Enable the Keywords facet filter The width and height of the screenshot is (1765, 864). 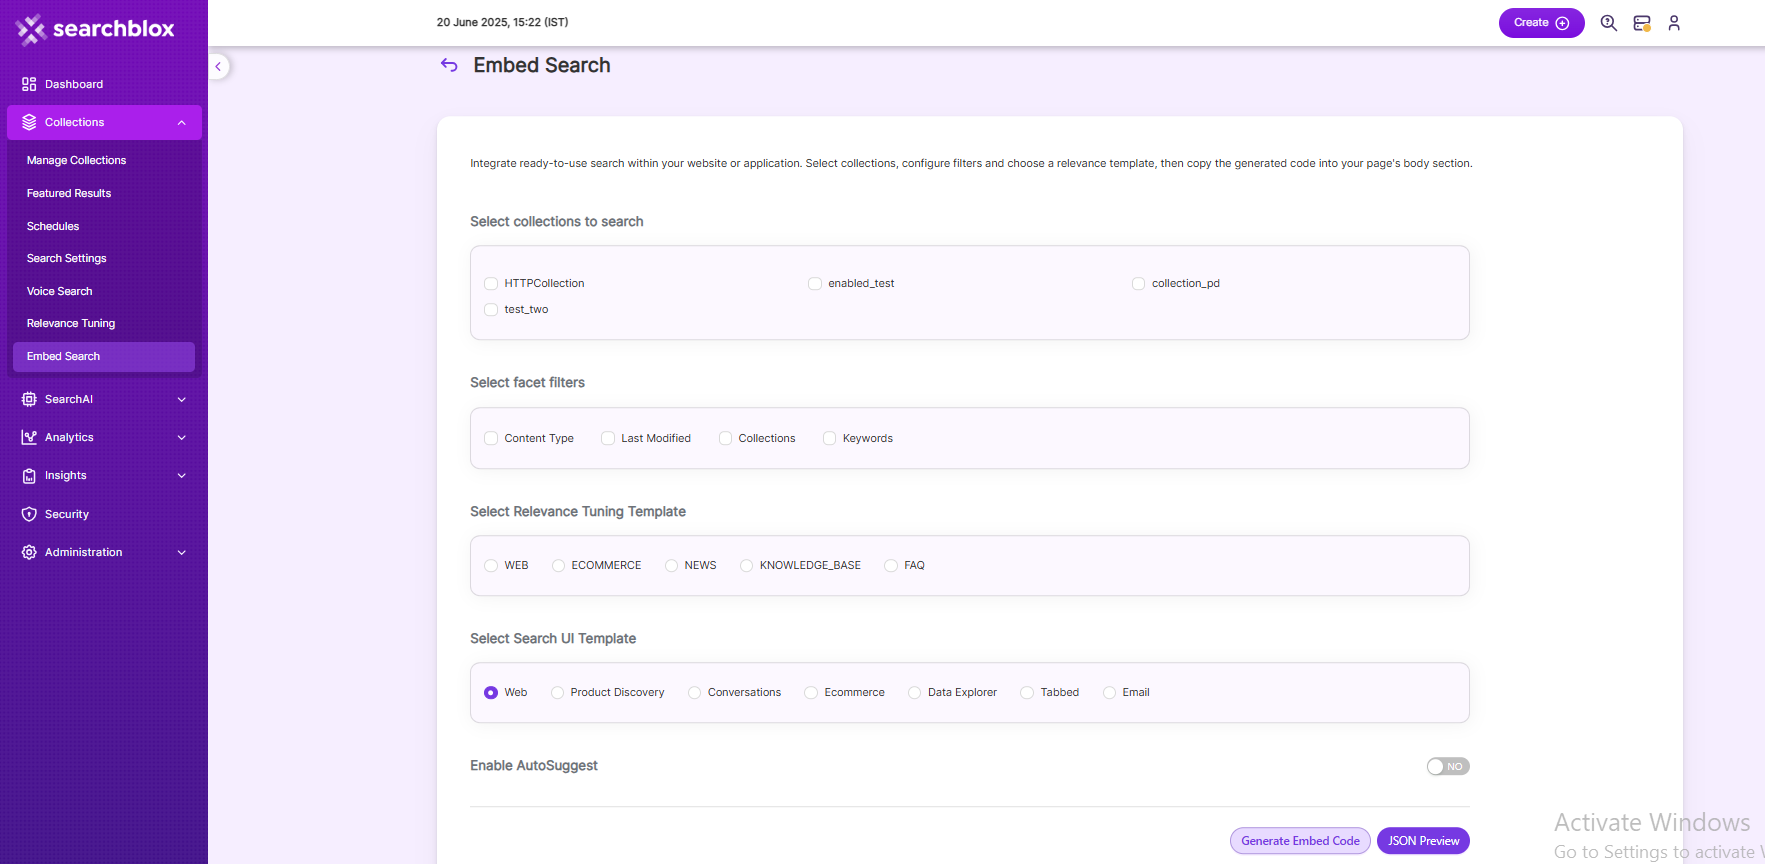click(x=829, y=438)
